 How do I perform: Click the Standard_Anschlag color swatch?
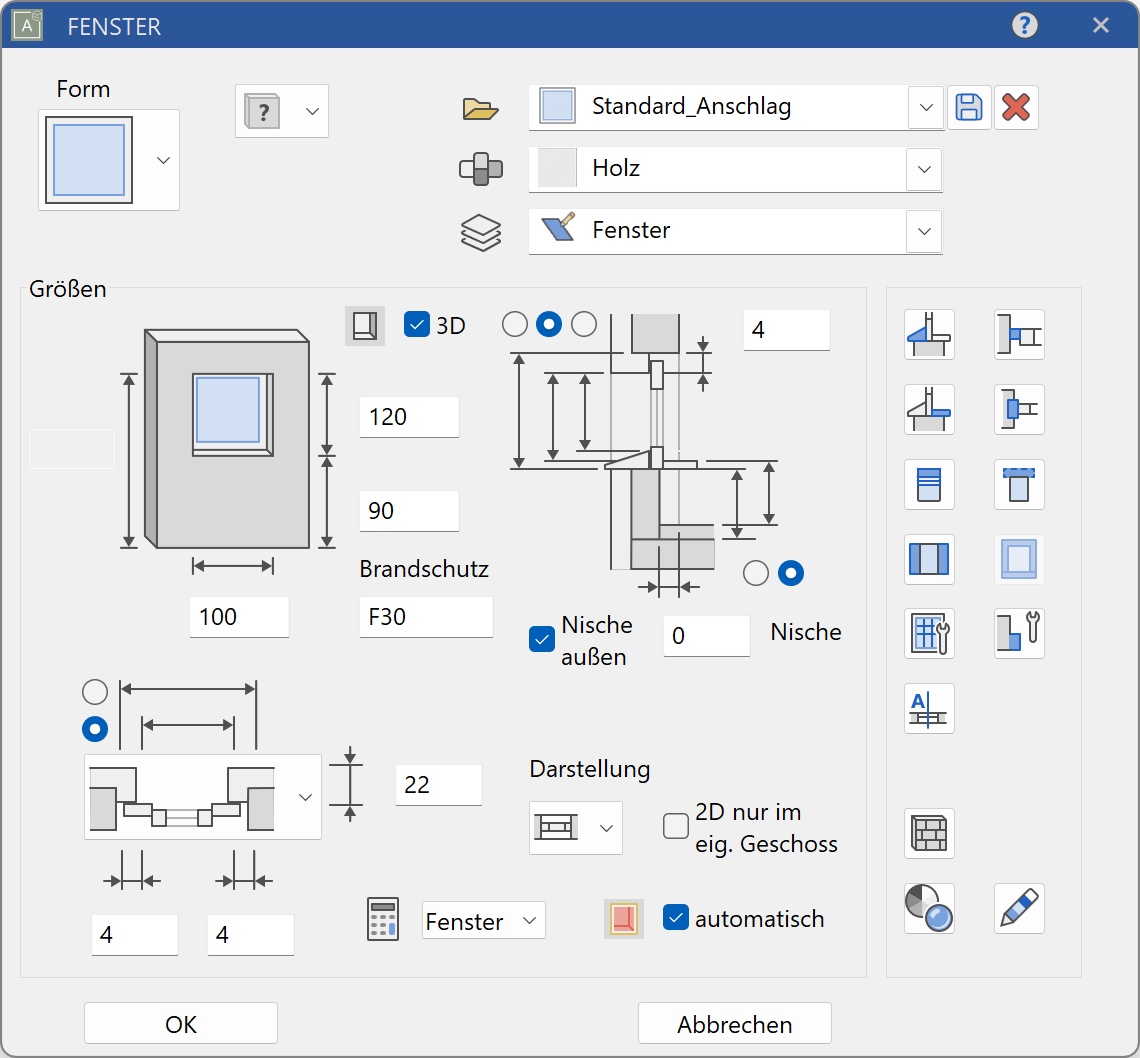point(558,106)
